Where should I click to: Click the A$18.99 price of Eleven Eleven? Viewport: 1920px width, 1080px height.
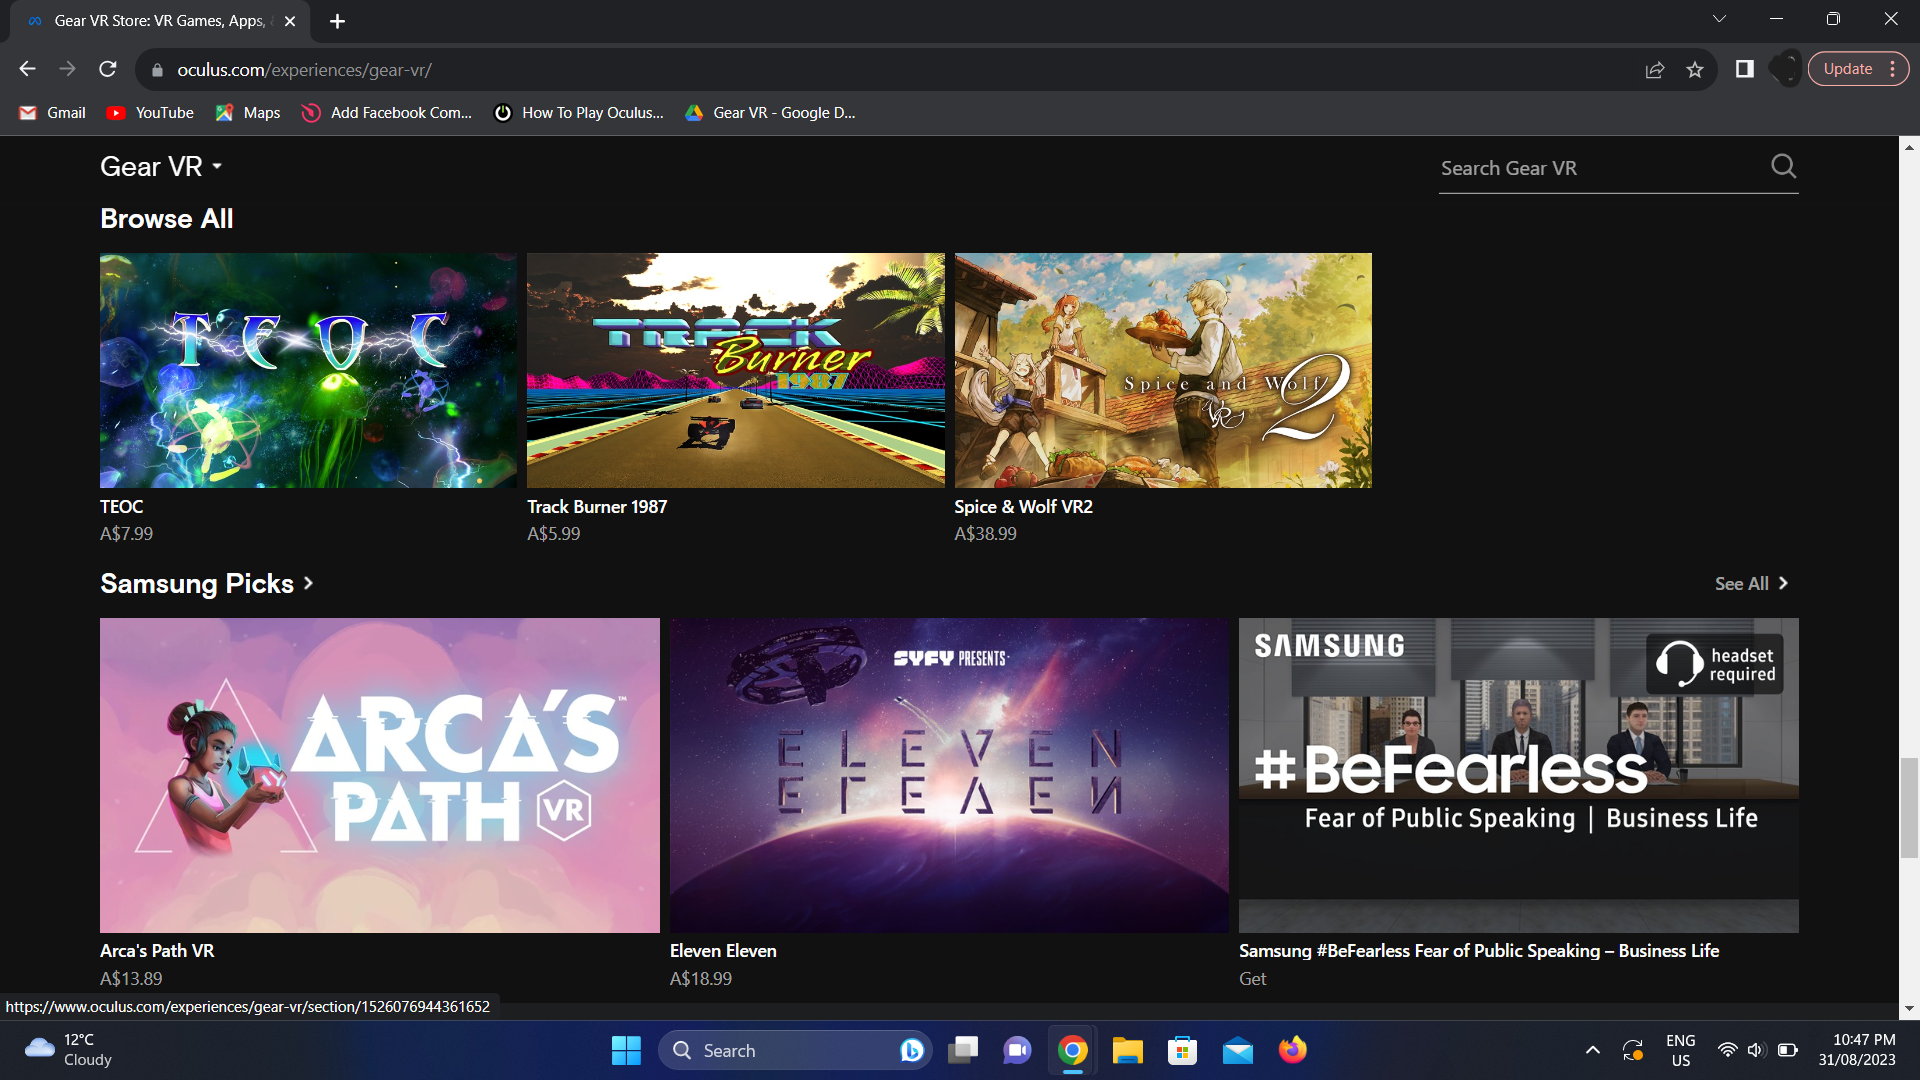(x=701, y=979)
